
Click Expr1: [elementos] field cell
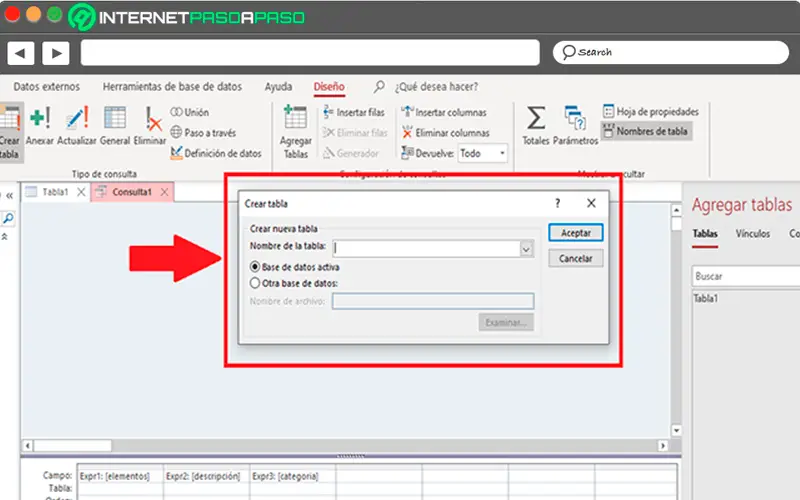coord(120,476)
